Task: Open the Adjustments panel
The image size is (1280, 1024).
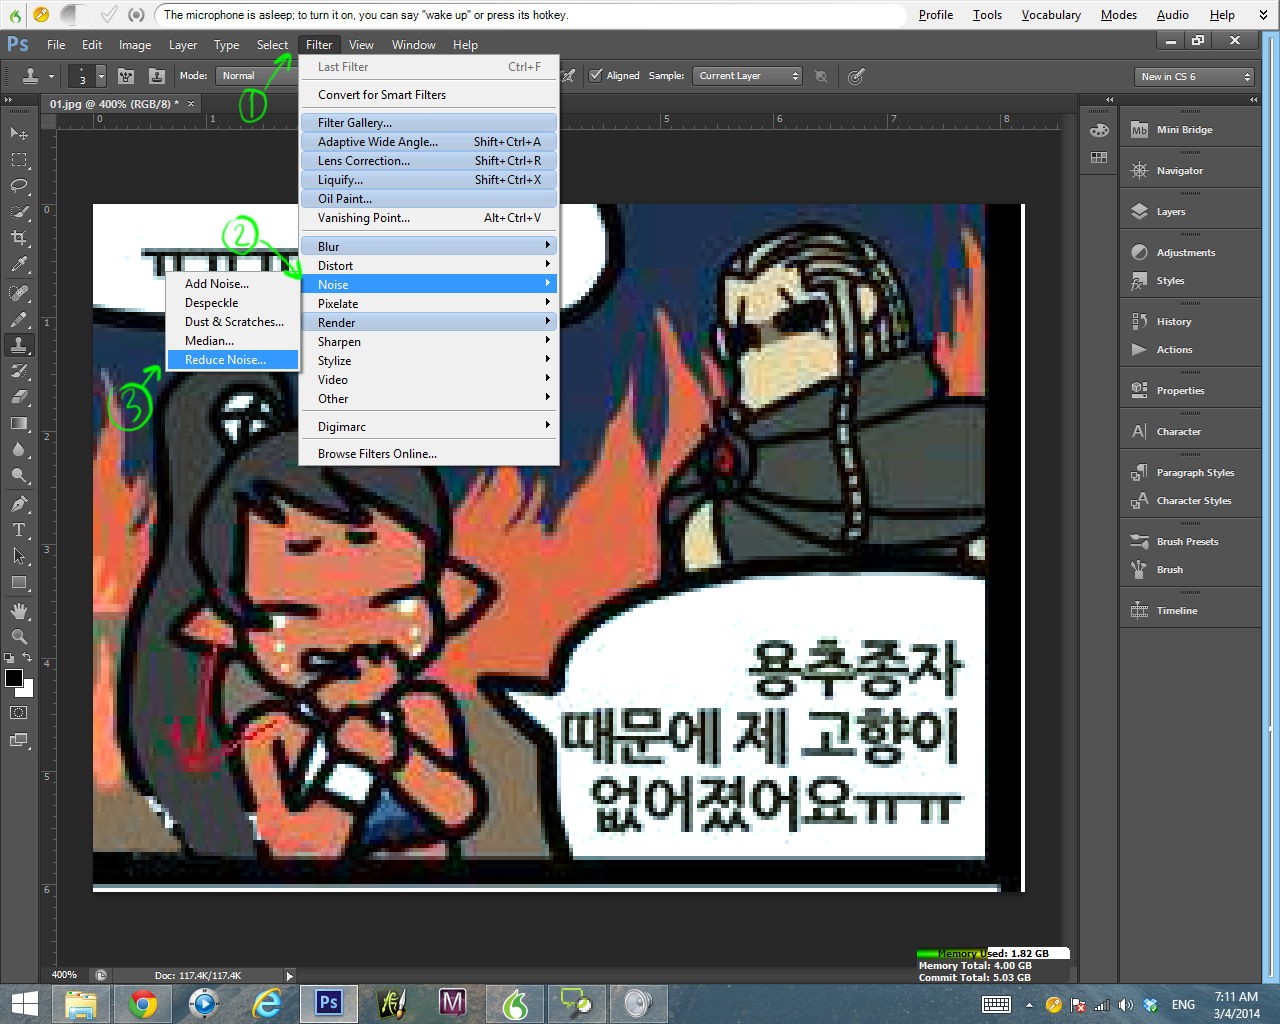Action: tap(1190, 252)
